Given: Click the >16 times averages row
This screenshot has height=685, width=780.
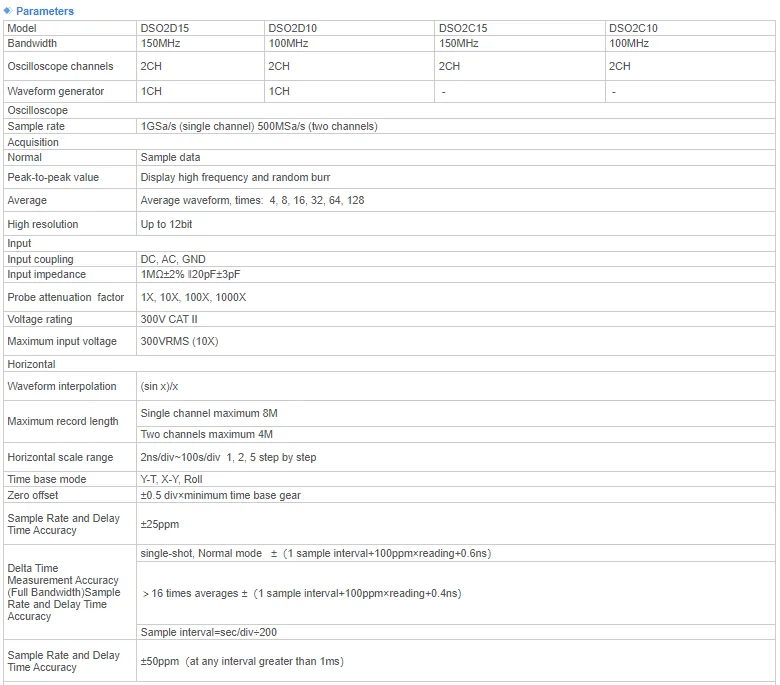Looking at the screenshot, I should tap(456, 593).
